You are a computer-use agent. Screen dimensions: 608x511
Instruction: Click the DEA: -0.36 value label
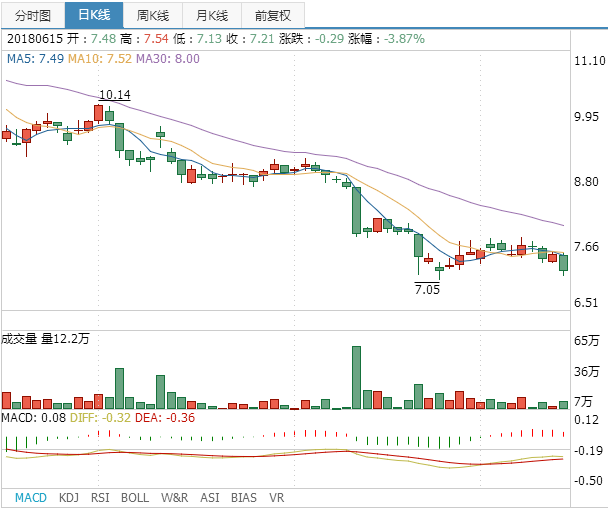[x=165, y=418]
